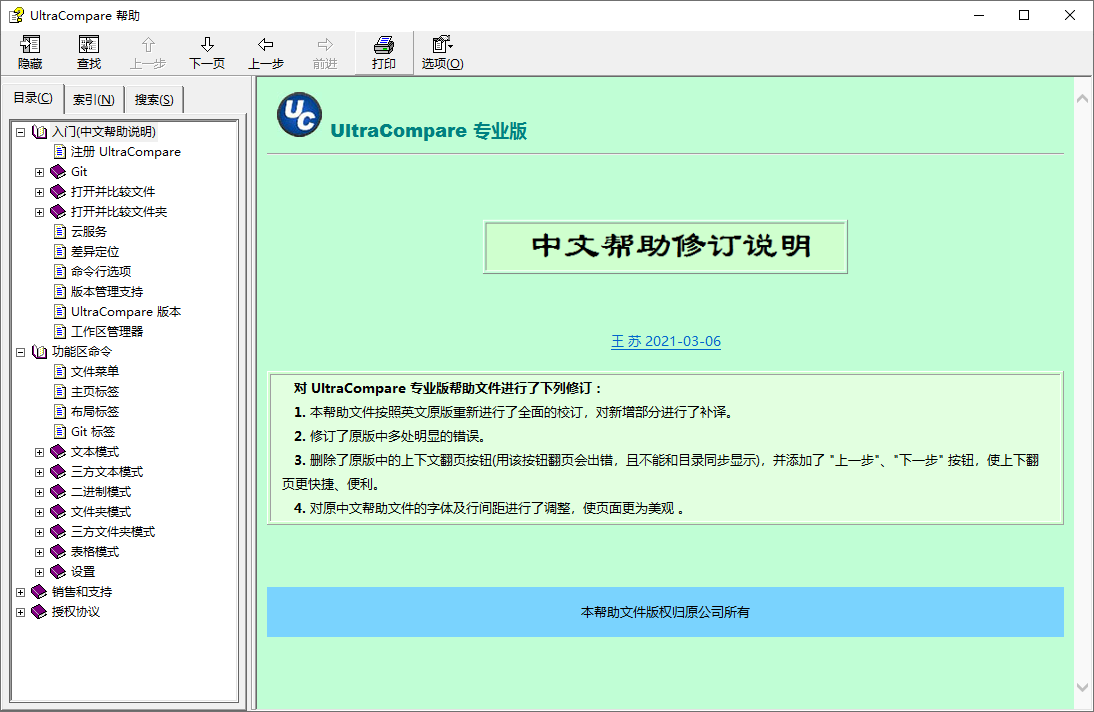Collapse the 功能区命令 tree node
1094x712 pixels.
(21, 352)
